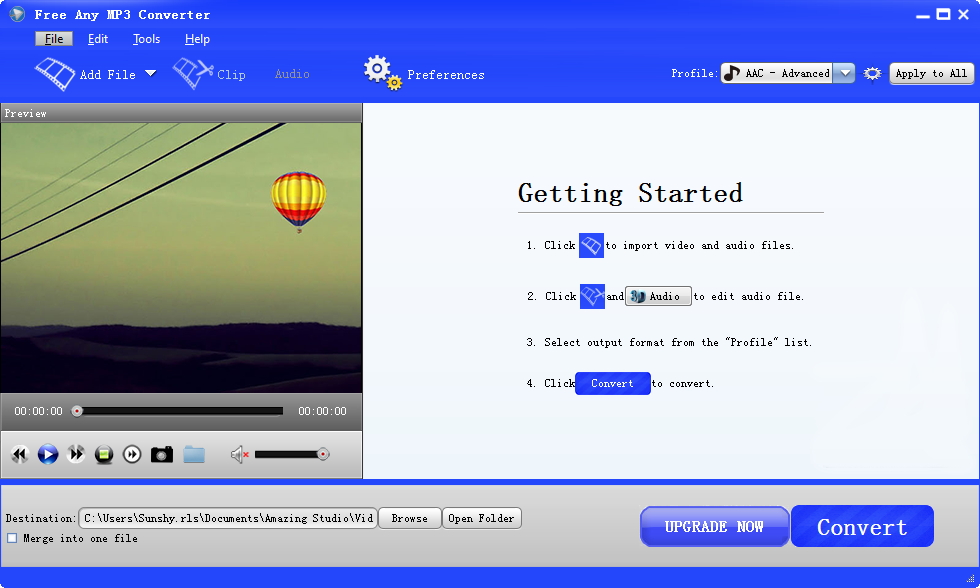Click the profile settings gear icon
The image size is (980, 588).
pos(871,73)
